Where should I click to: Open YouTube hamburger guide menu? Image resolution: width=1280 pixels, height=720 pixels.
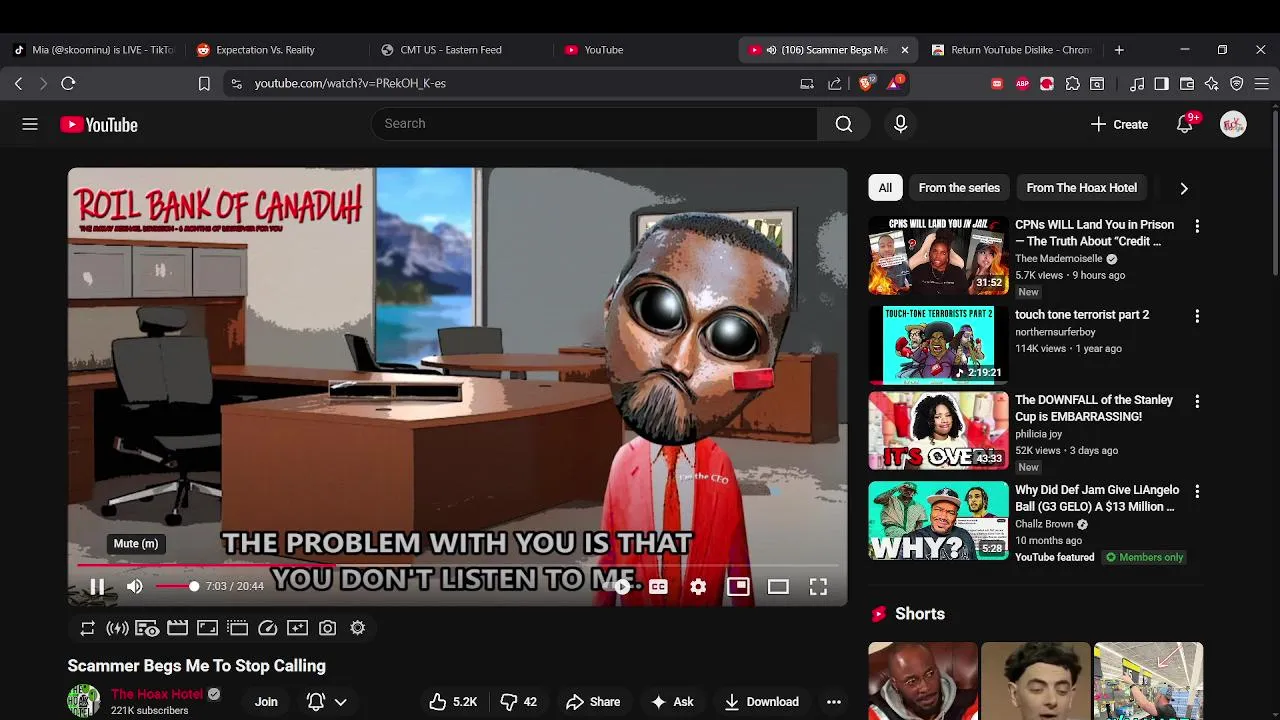[30, 124]
